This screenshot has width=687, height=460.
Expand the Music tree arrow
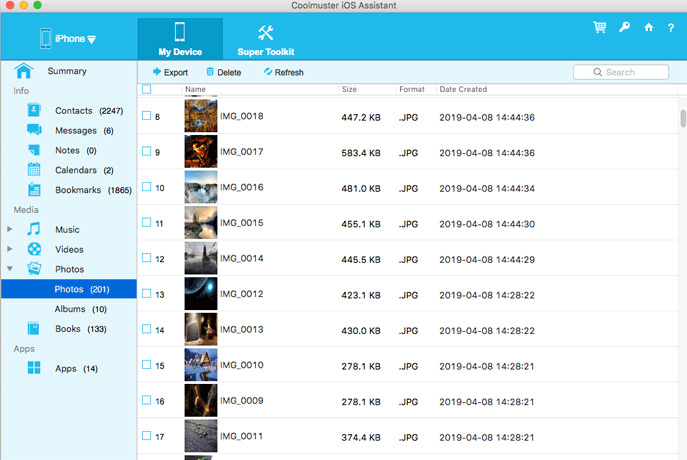click(x=10, y=230)
